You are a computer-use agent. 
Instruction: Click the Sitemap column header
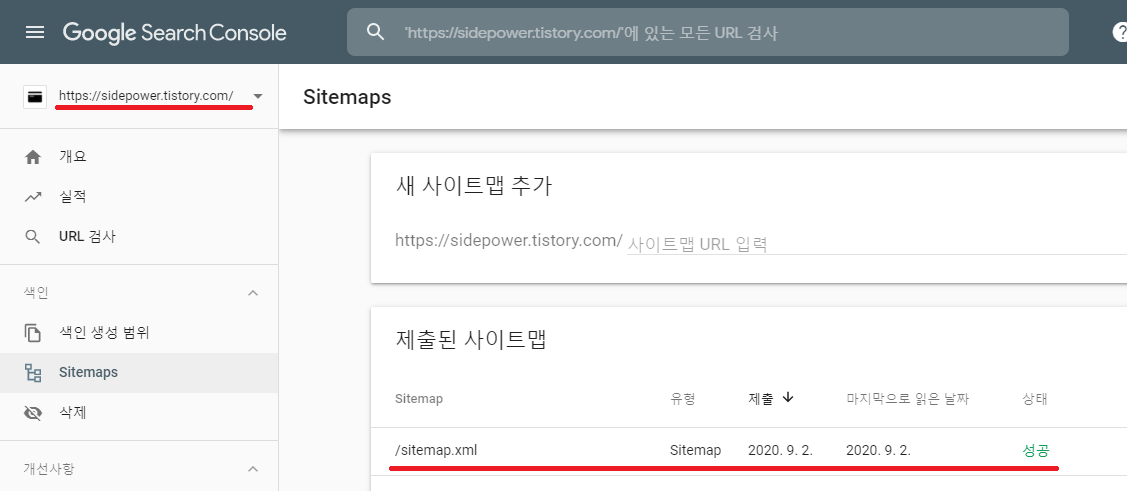click(419, 398)
